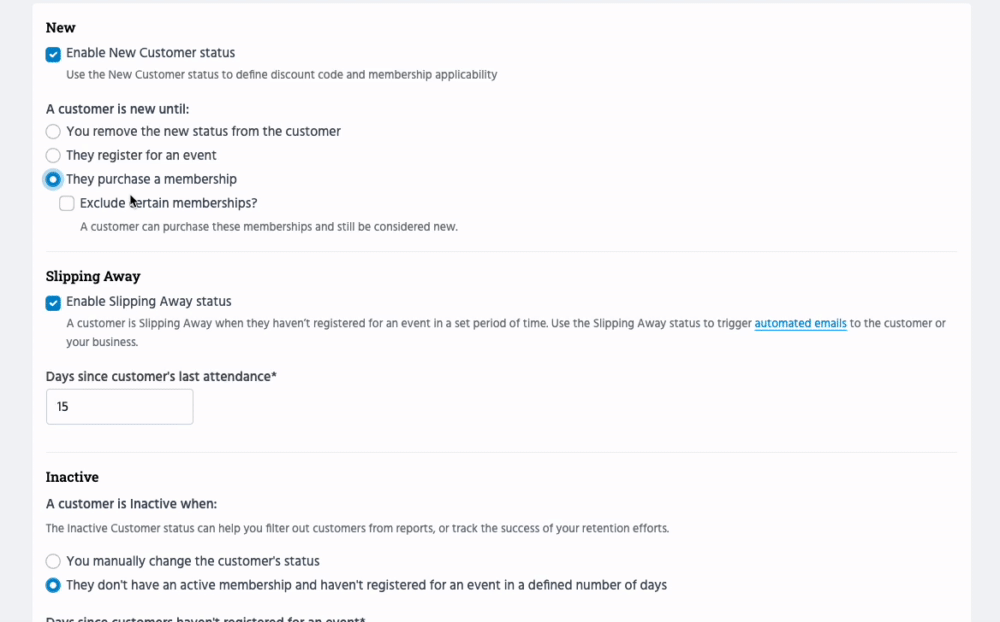
Task: Uncheck the Enable Slipping Away status checkbox
Action: [53, 302]
